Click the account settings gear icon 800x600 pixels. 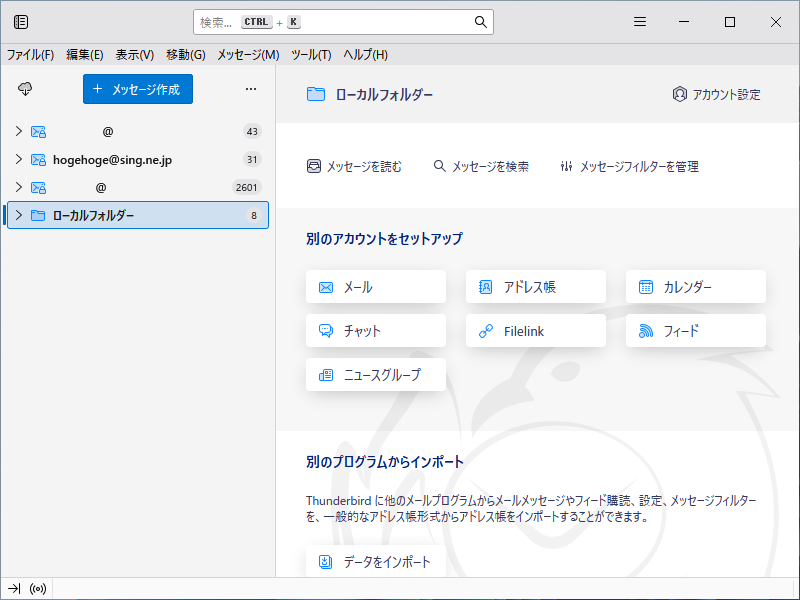680,94
